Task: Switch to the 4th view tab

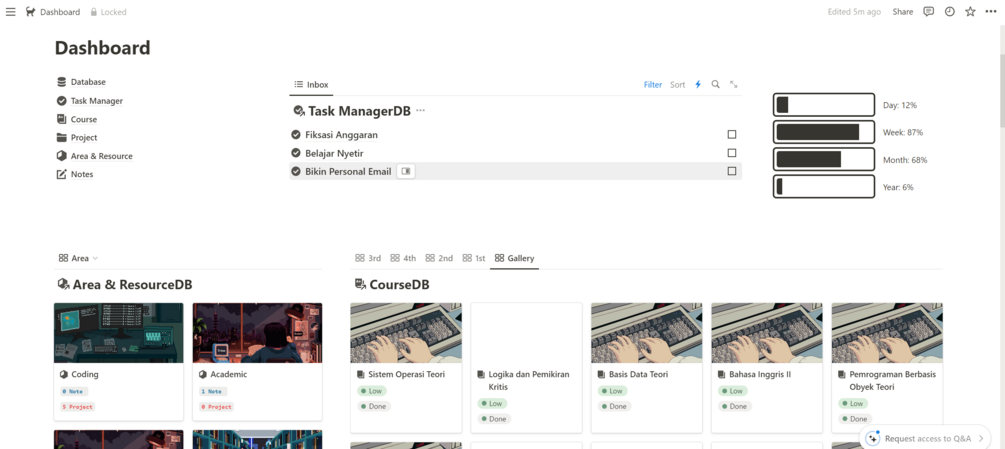Action: pyautogui.click(x=403, y=258)
